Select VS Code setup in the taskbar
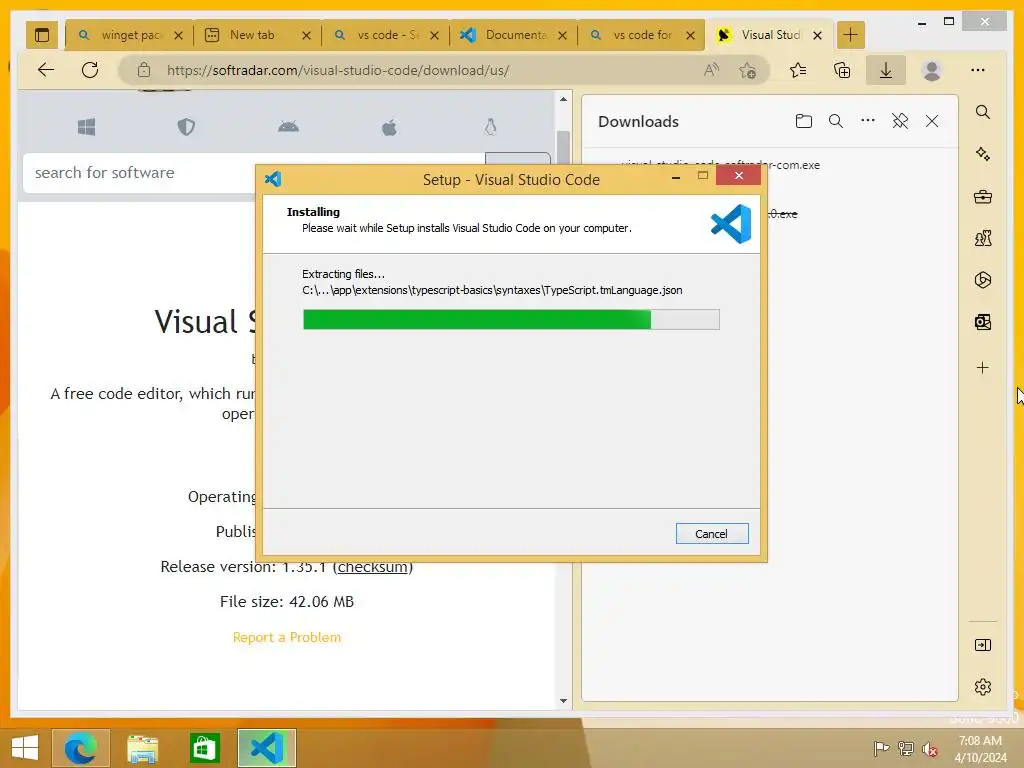 [x=266, y=748]
